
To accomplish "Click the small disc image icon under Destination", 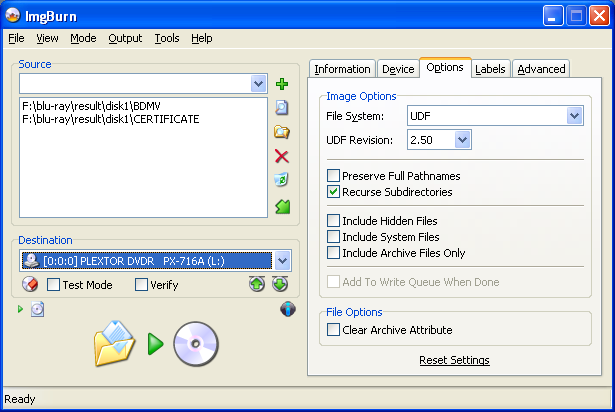I will tap(37, 309).
